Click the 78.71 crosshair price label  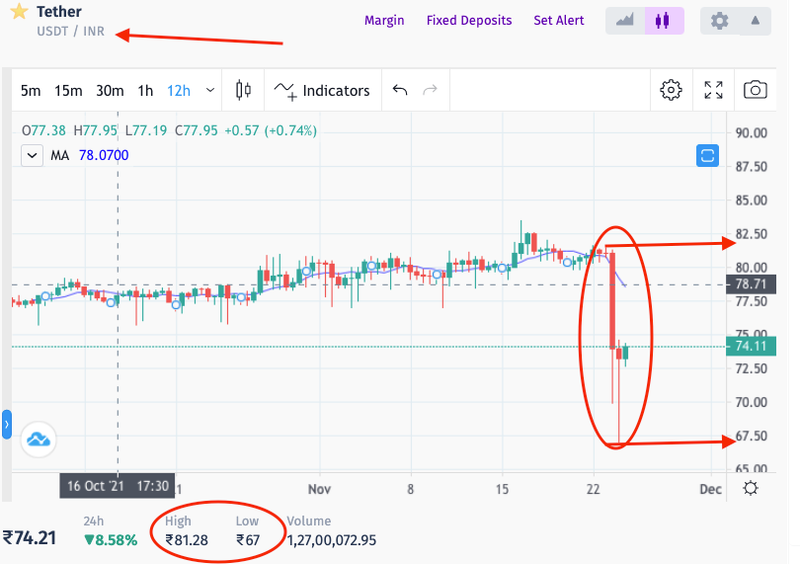pos(751,284)
